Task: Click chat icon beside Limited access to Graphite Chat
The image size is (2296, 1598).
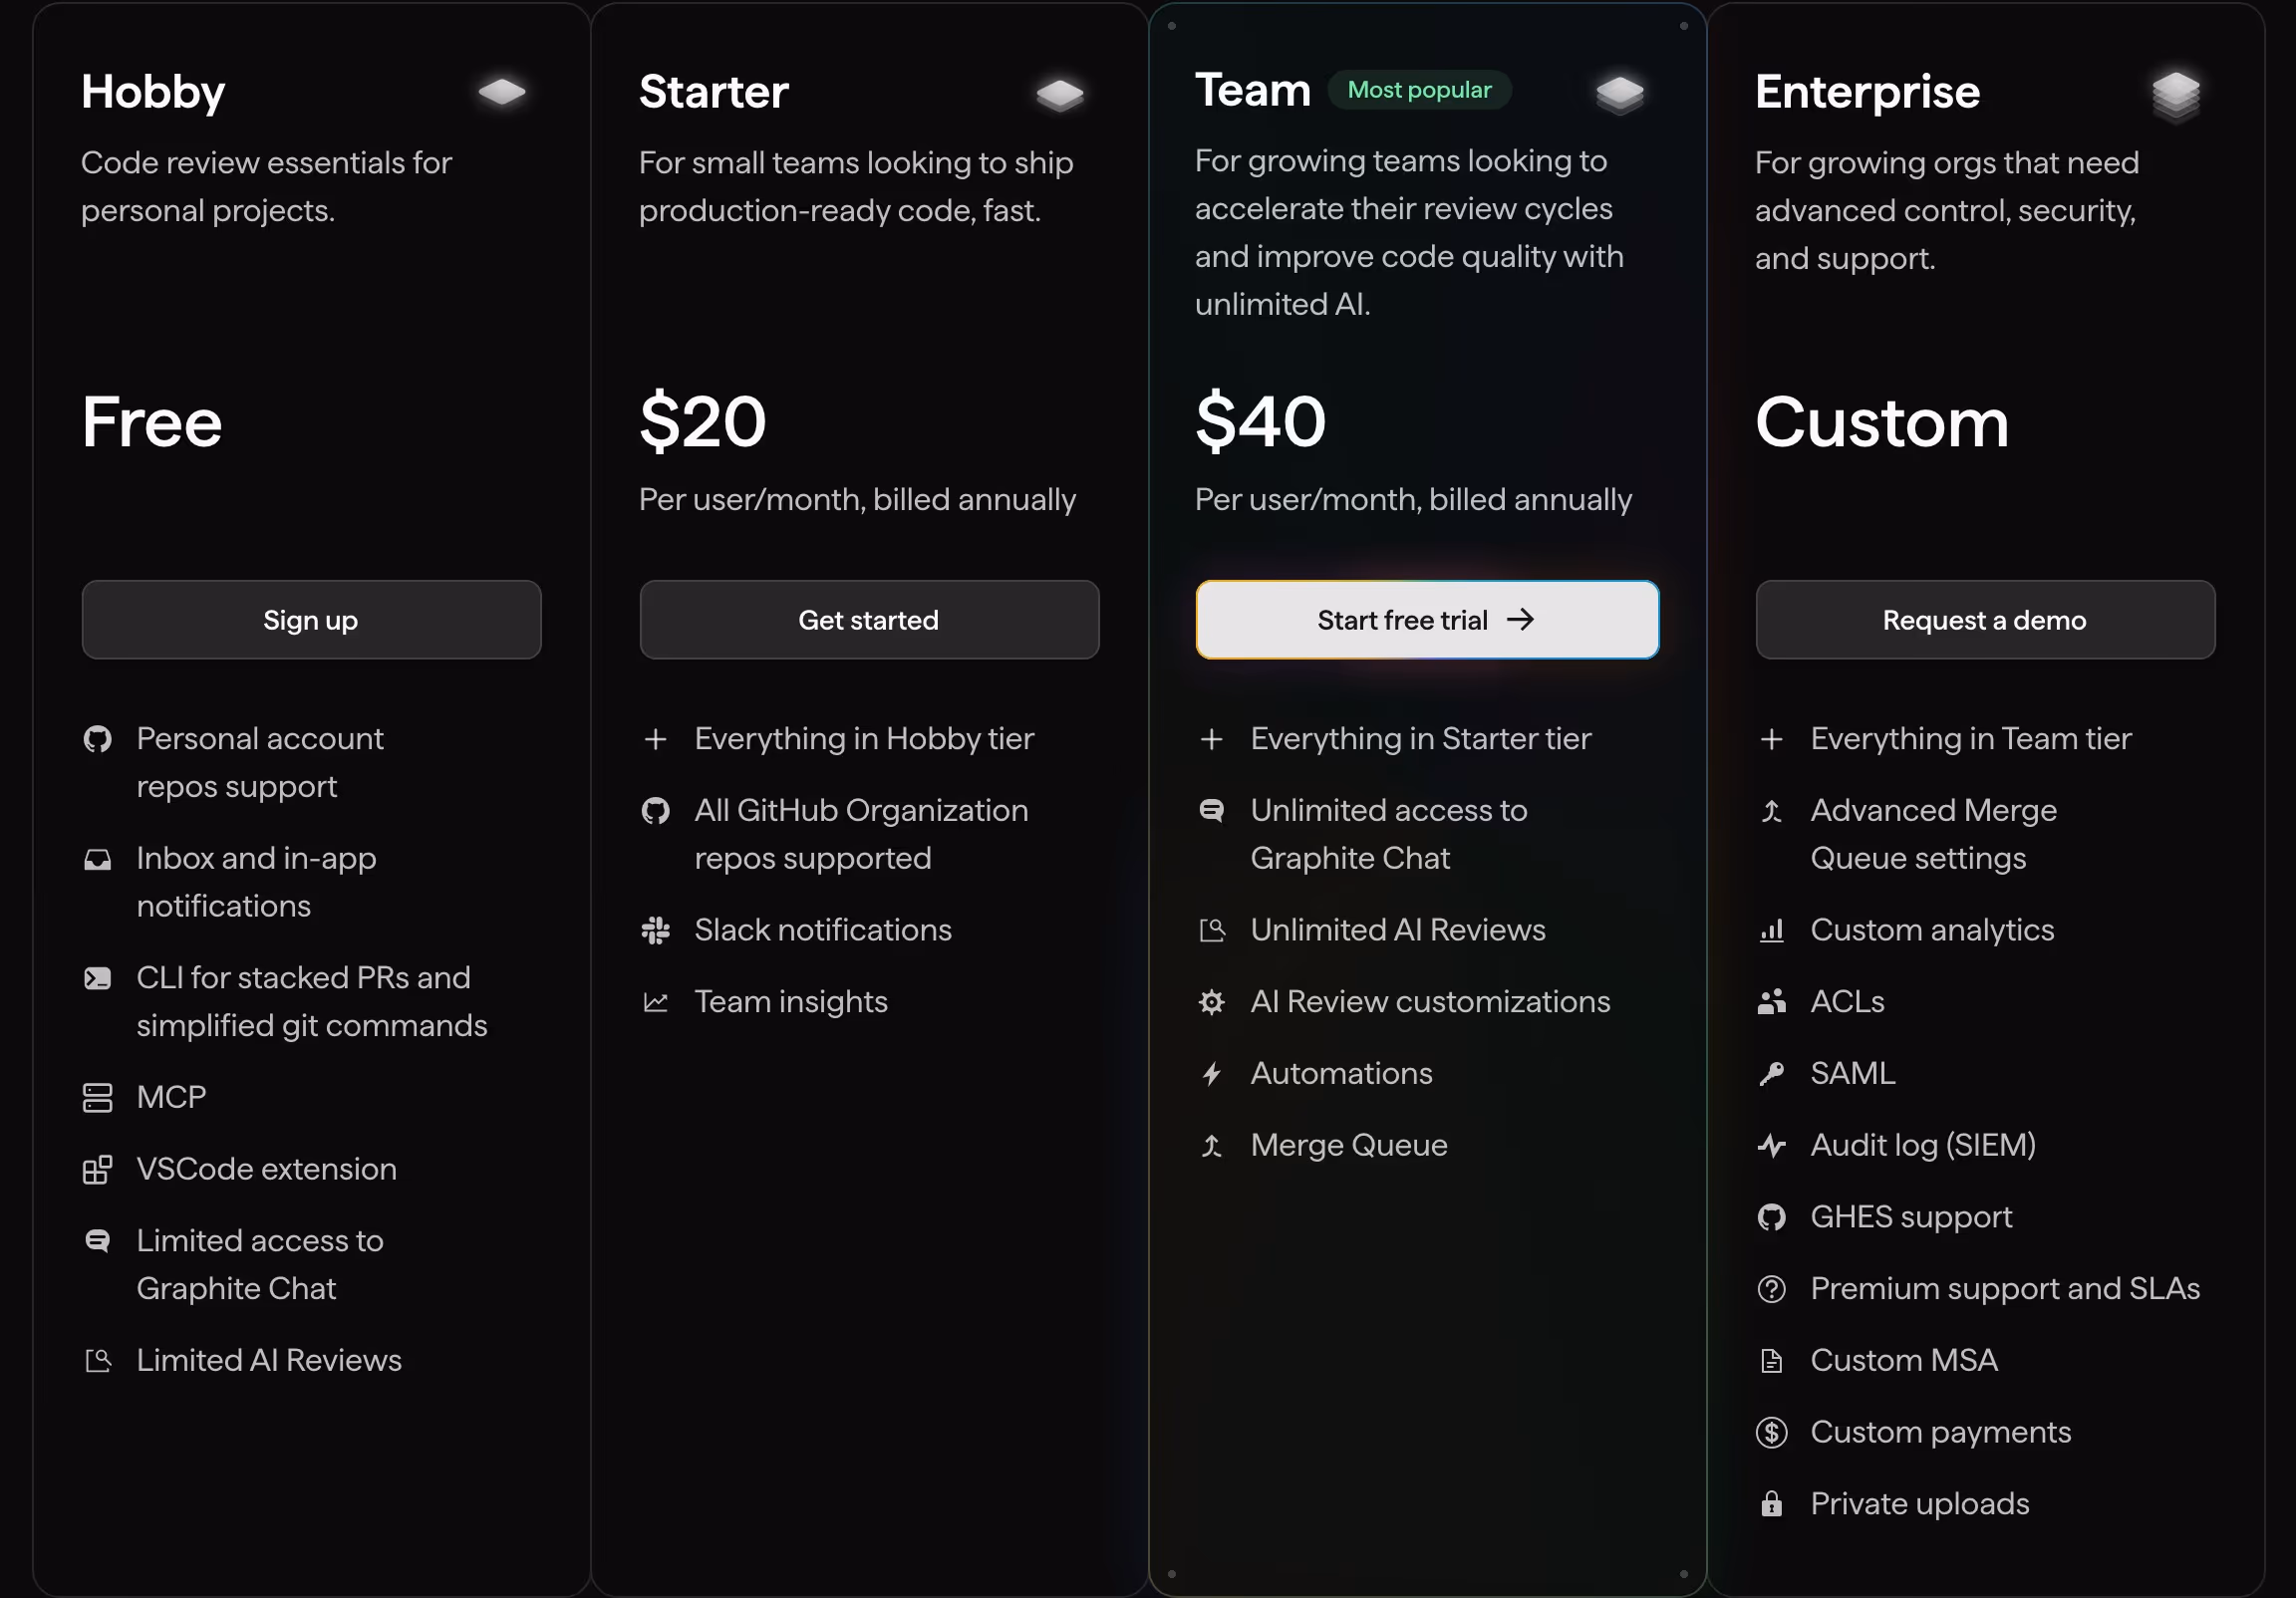Action: pyautogui.click(x=97, y=1241)
